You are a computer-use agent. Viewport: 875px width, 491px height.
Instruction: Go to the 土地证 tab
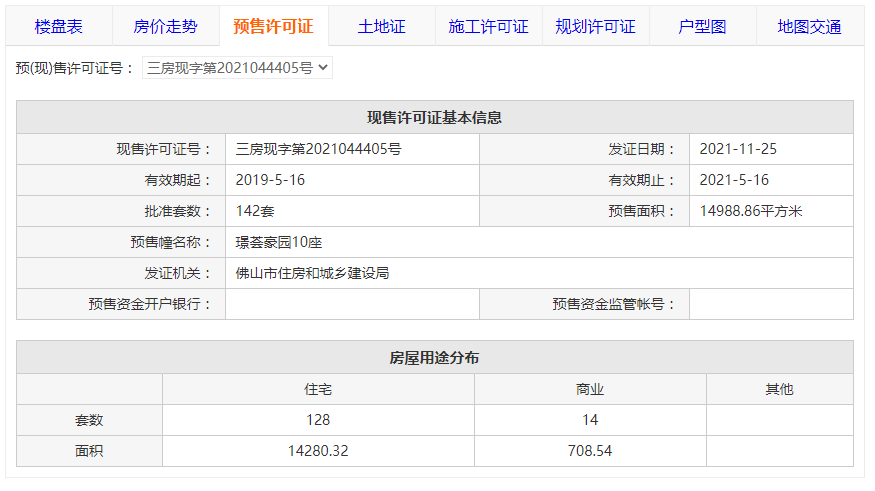point(381,27)
